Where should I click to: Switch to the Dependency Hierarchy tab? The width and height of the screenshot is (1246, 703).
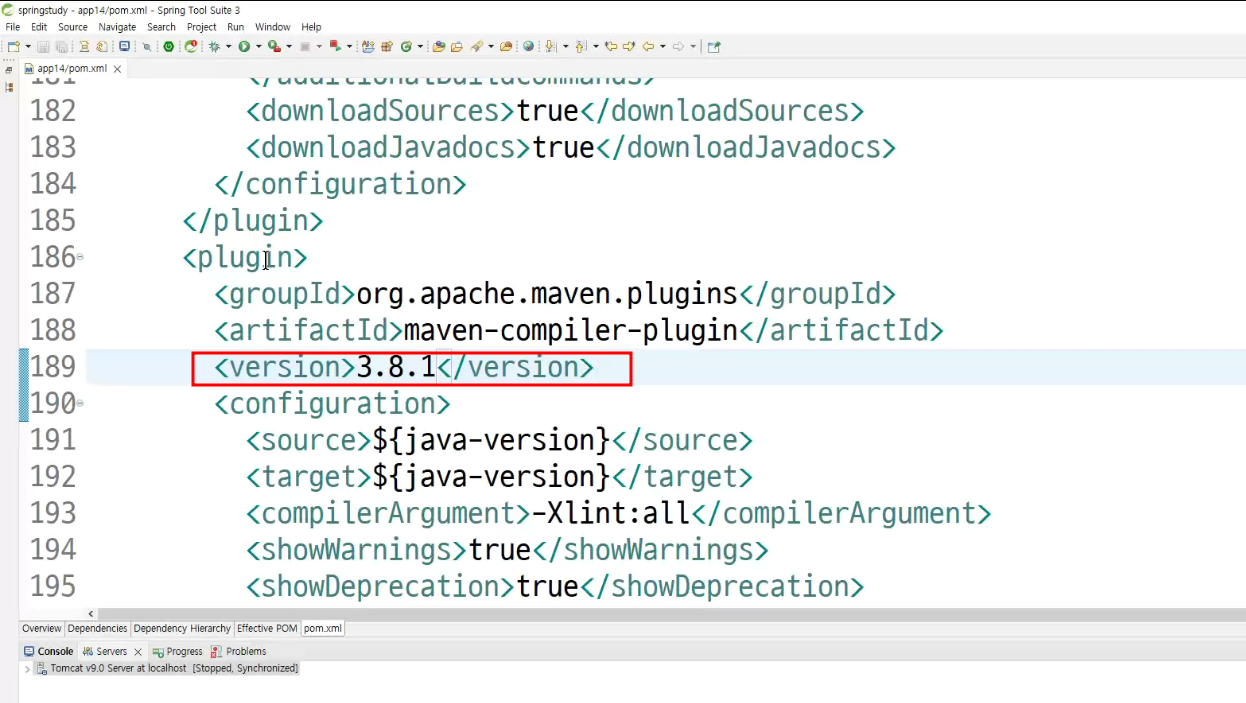click(x=182, y=628)
